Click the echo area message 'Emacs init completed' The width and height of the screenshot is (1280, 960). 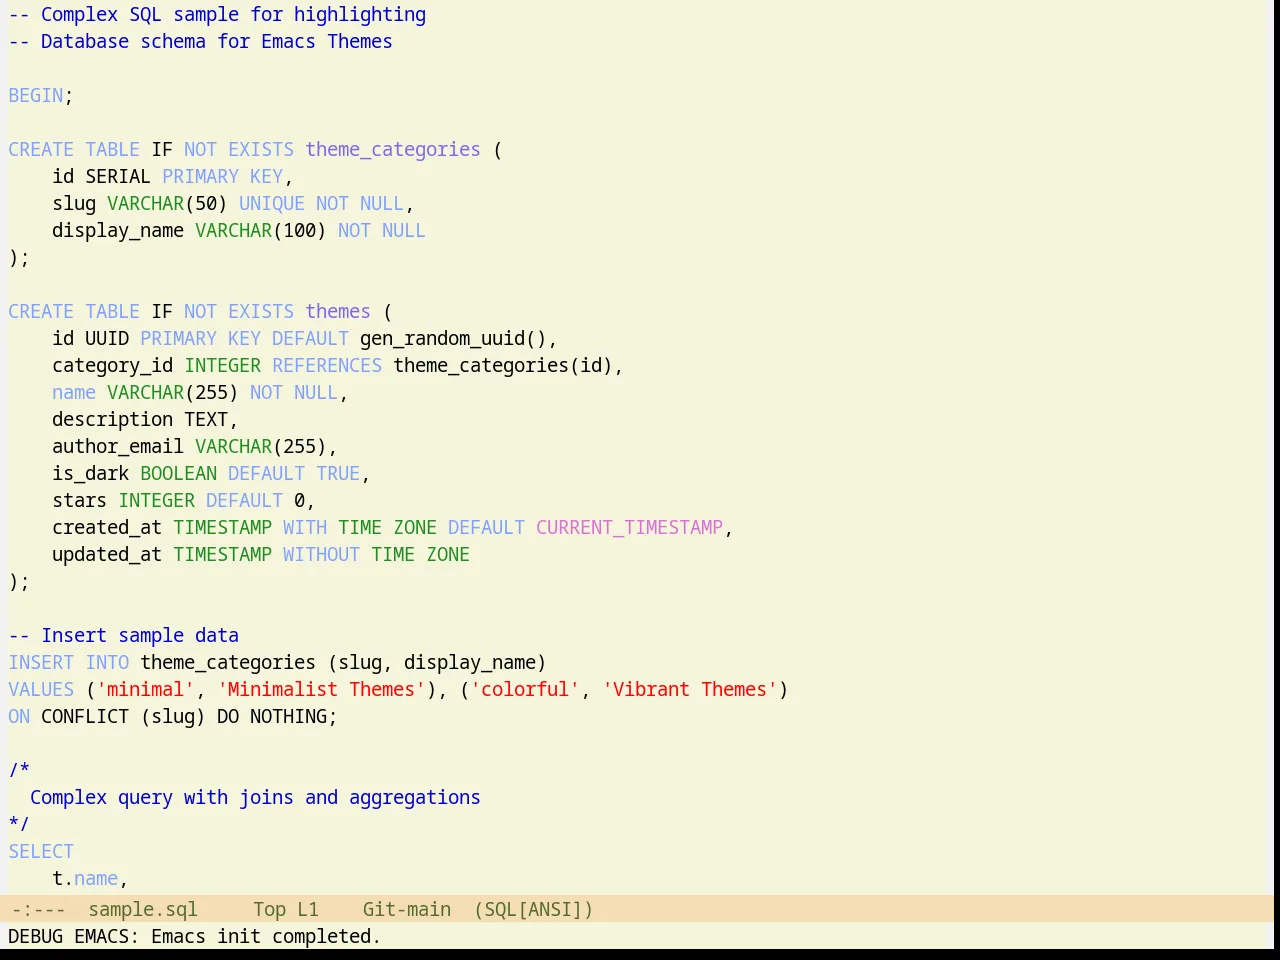pyautogui.click(x=265, y=936)
